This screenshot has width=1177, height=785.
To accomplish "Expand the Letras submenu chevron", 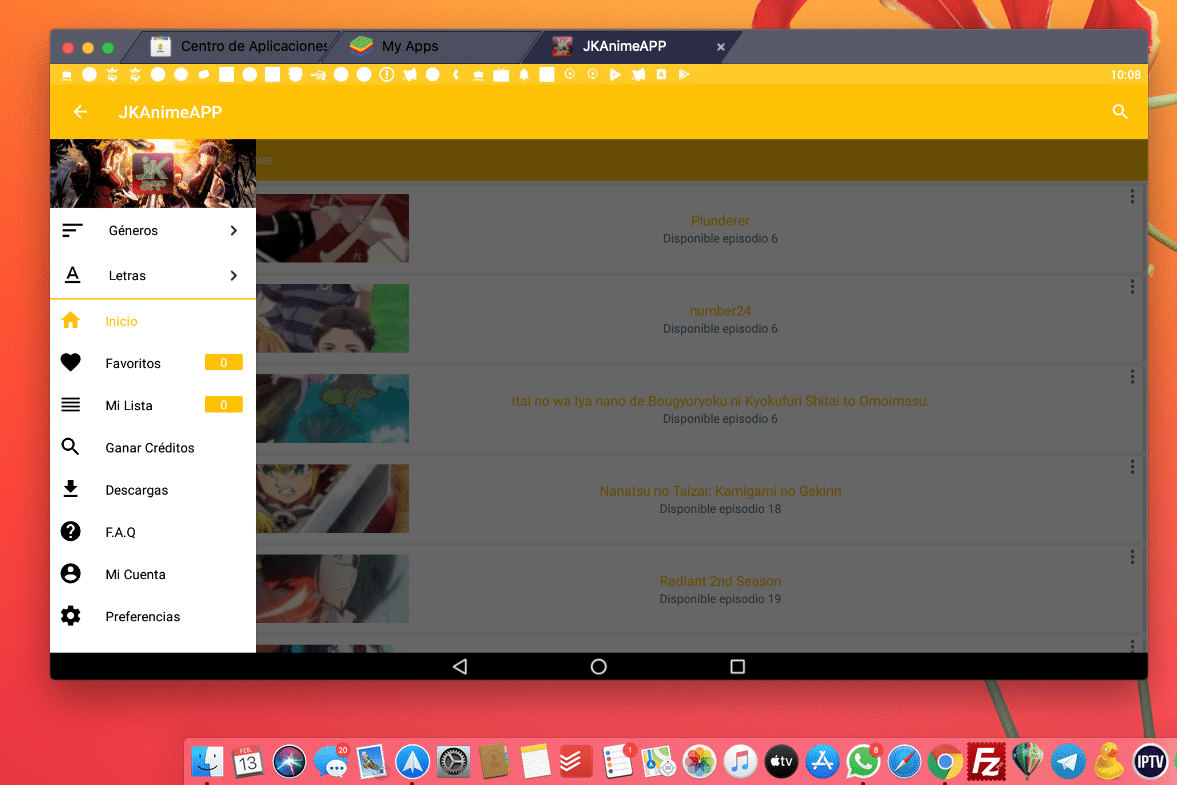I will click(233, 274).
